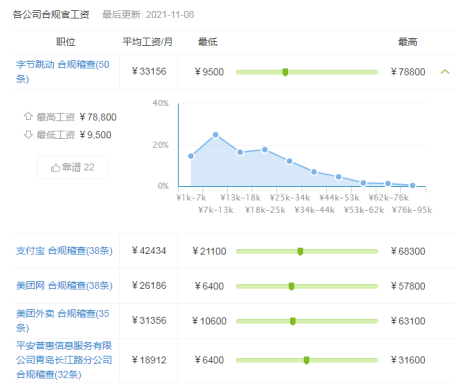Viewport: 468px width, 388px height.
Task: Click the lowest salary ¥10600 cell
Action: [x=209, y=321]
